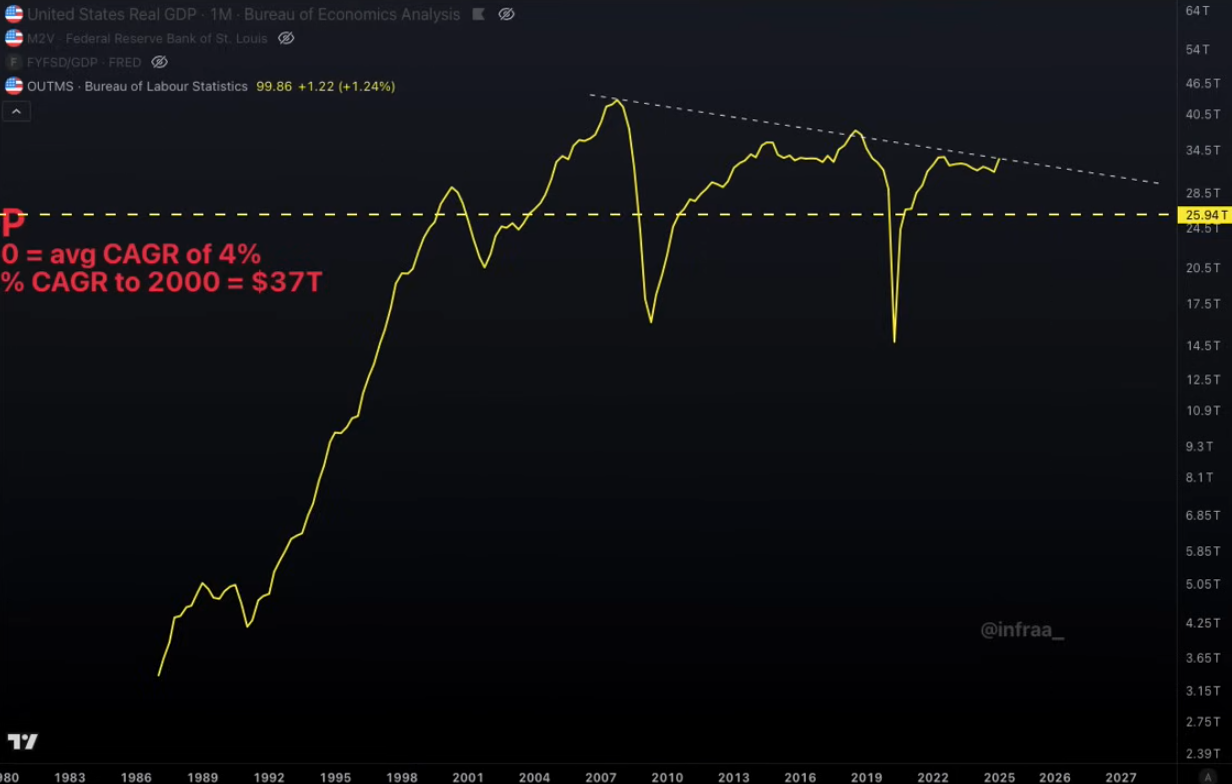Click the 54T price axis label

pyautogui.click(x=1198, y=49)
